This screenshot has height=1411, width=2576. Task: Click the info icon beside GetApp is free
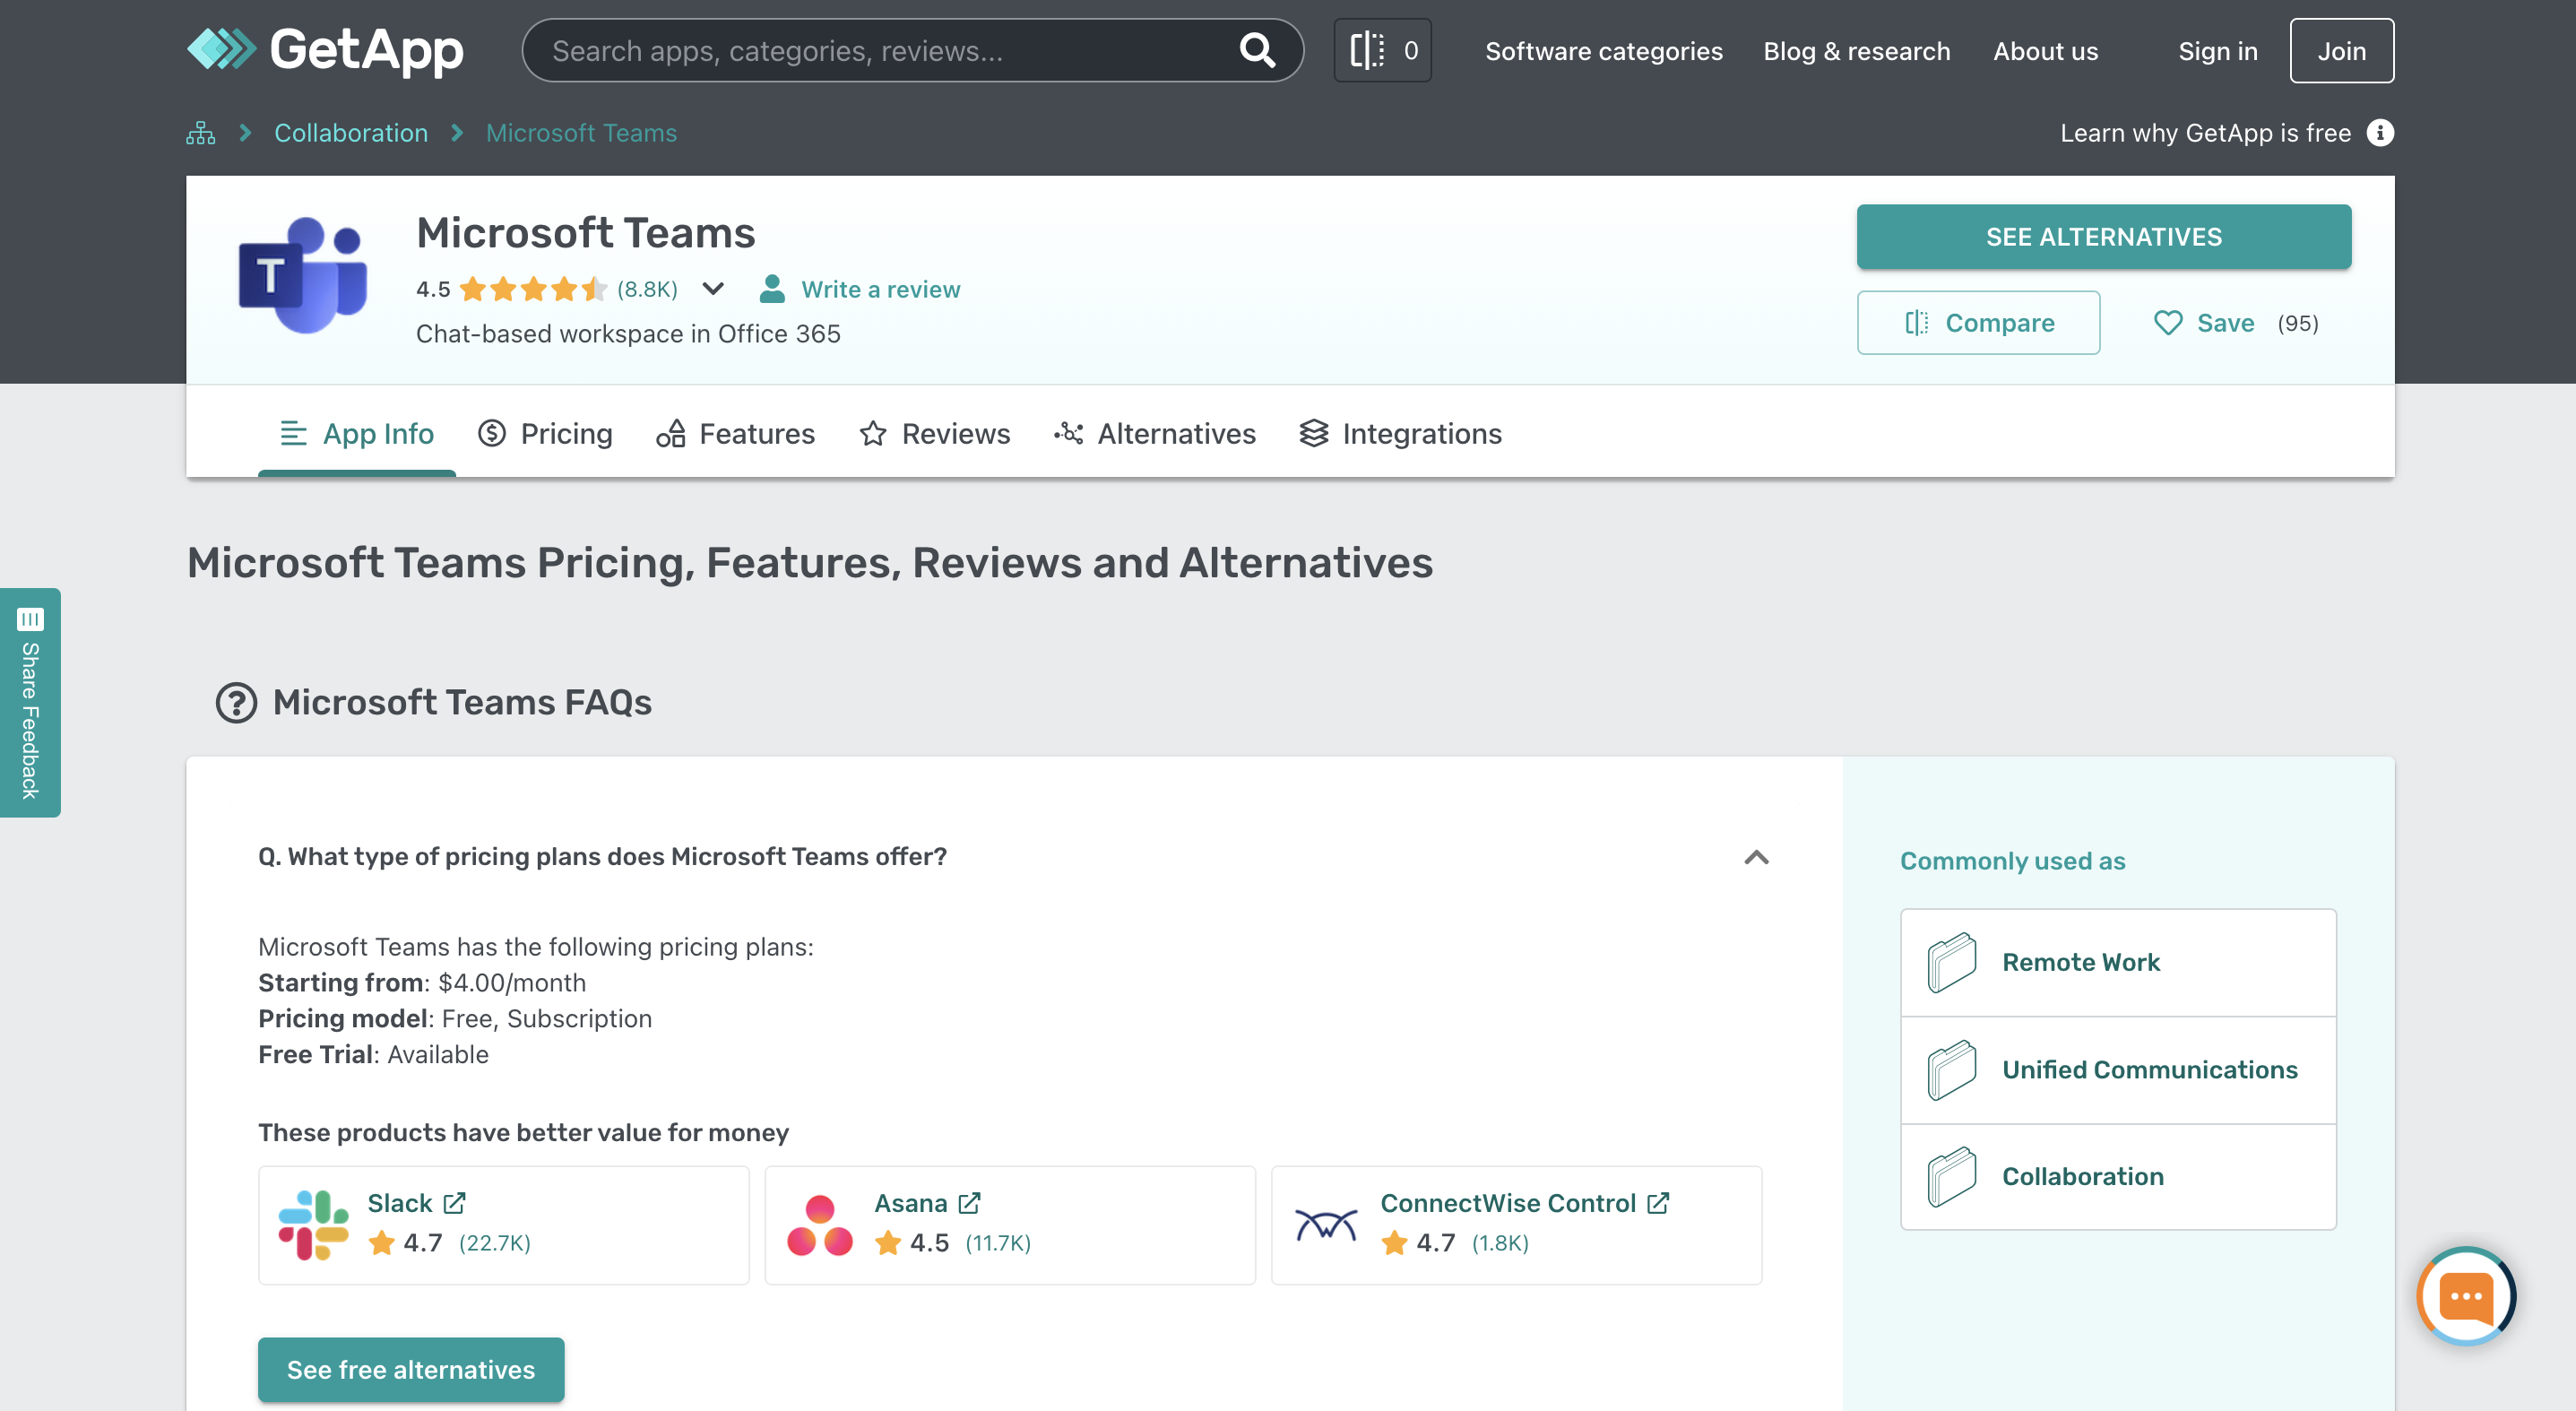click(2380, 133)
